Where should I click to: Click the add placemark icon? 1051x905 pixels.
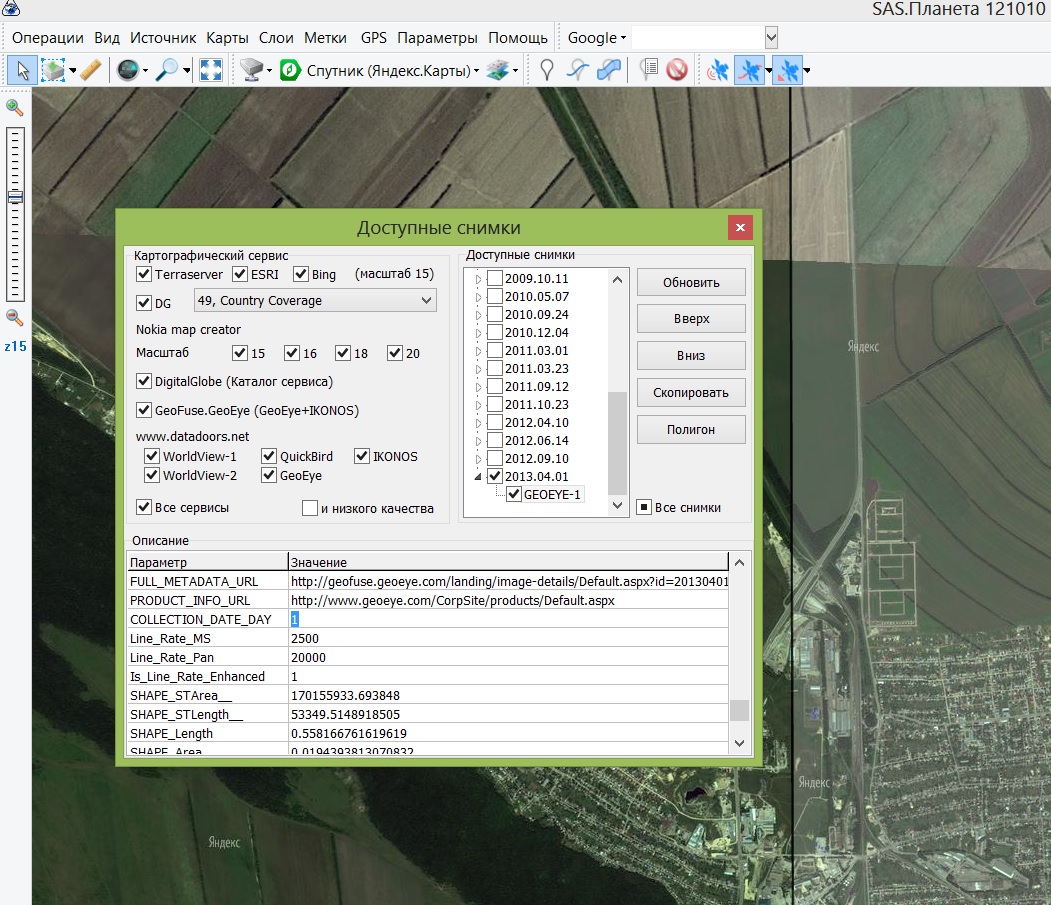tap(546, 70)
